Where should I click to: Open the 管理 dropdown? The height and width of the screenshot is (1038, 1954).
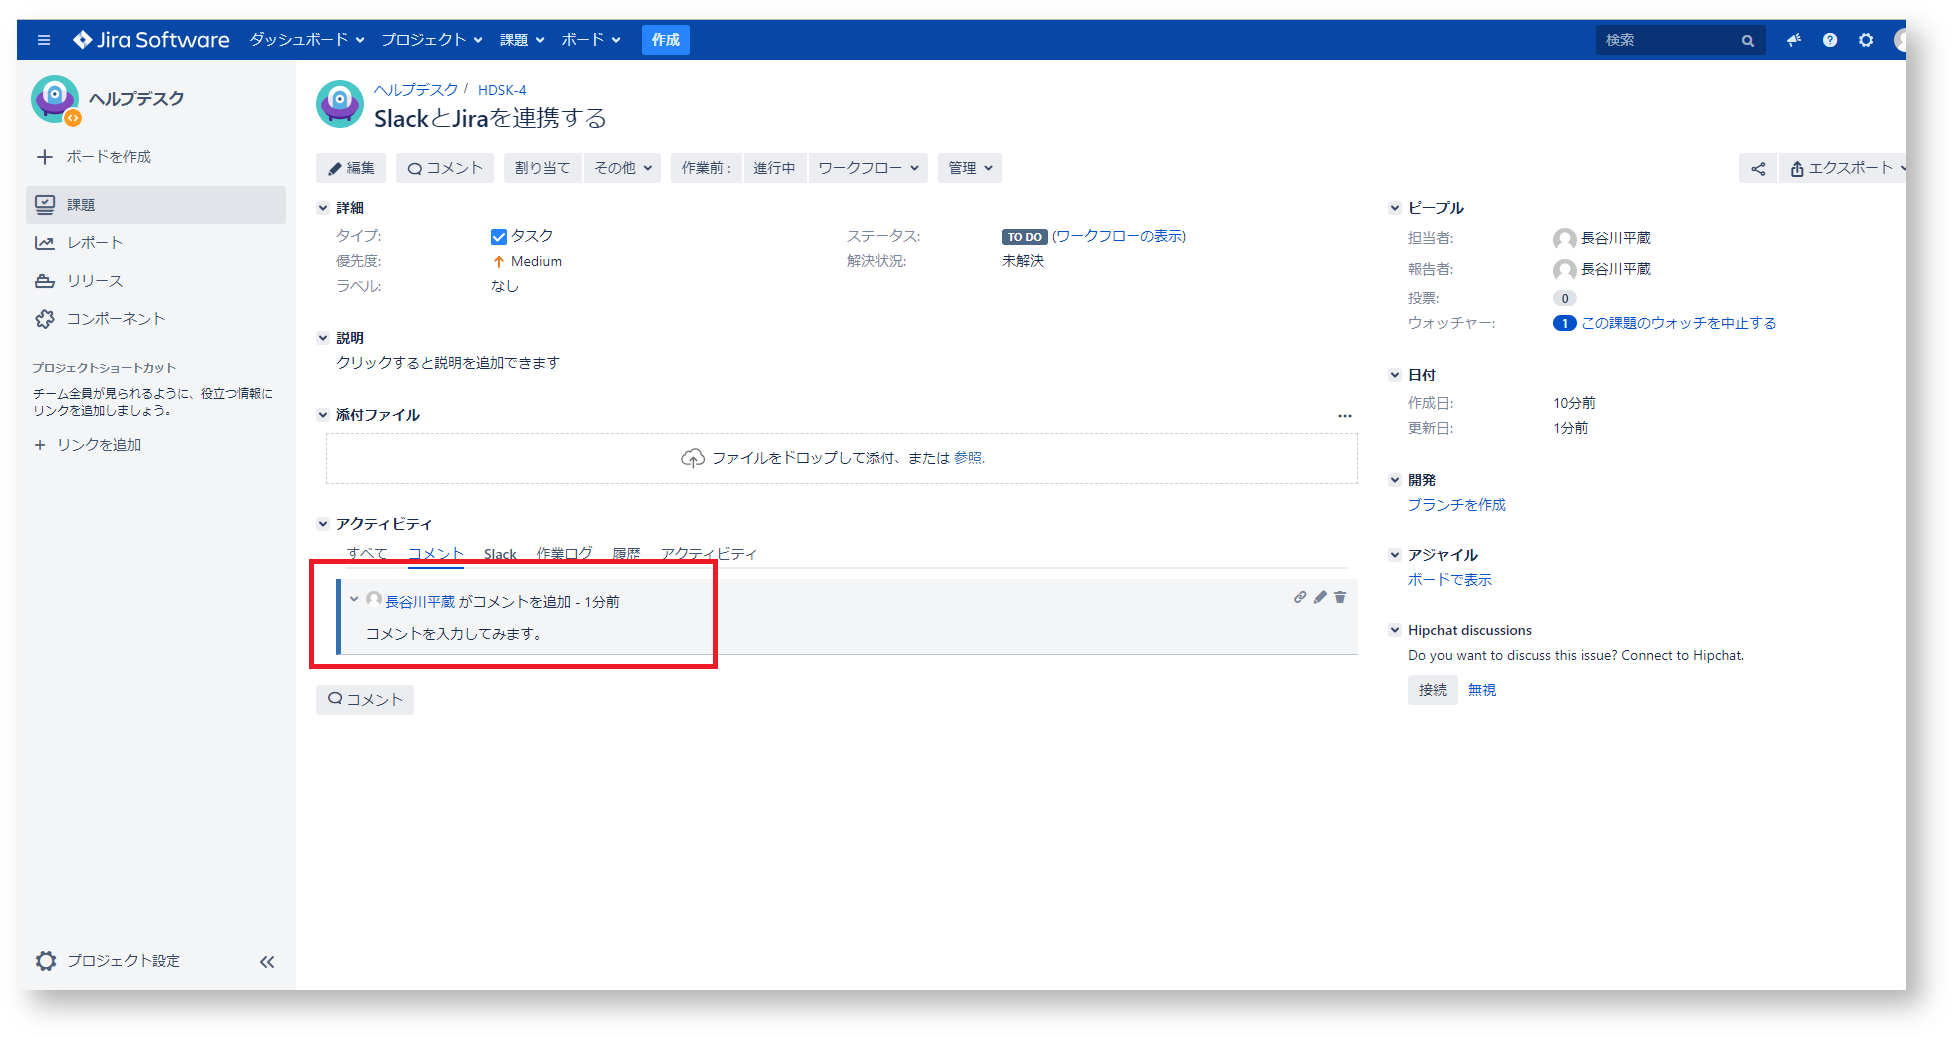pos(970,168)
